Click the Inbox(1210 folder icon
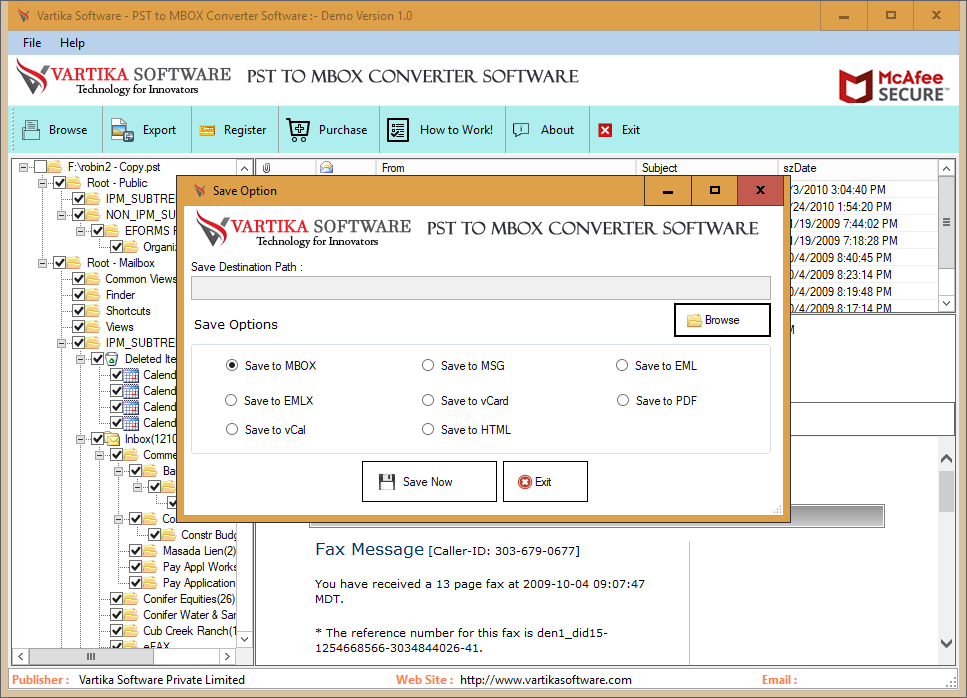Image resolution: width=967 pixels, height=698 pixels. (113, 439)
